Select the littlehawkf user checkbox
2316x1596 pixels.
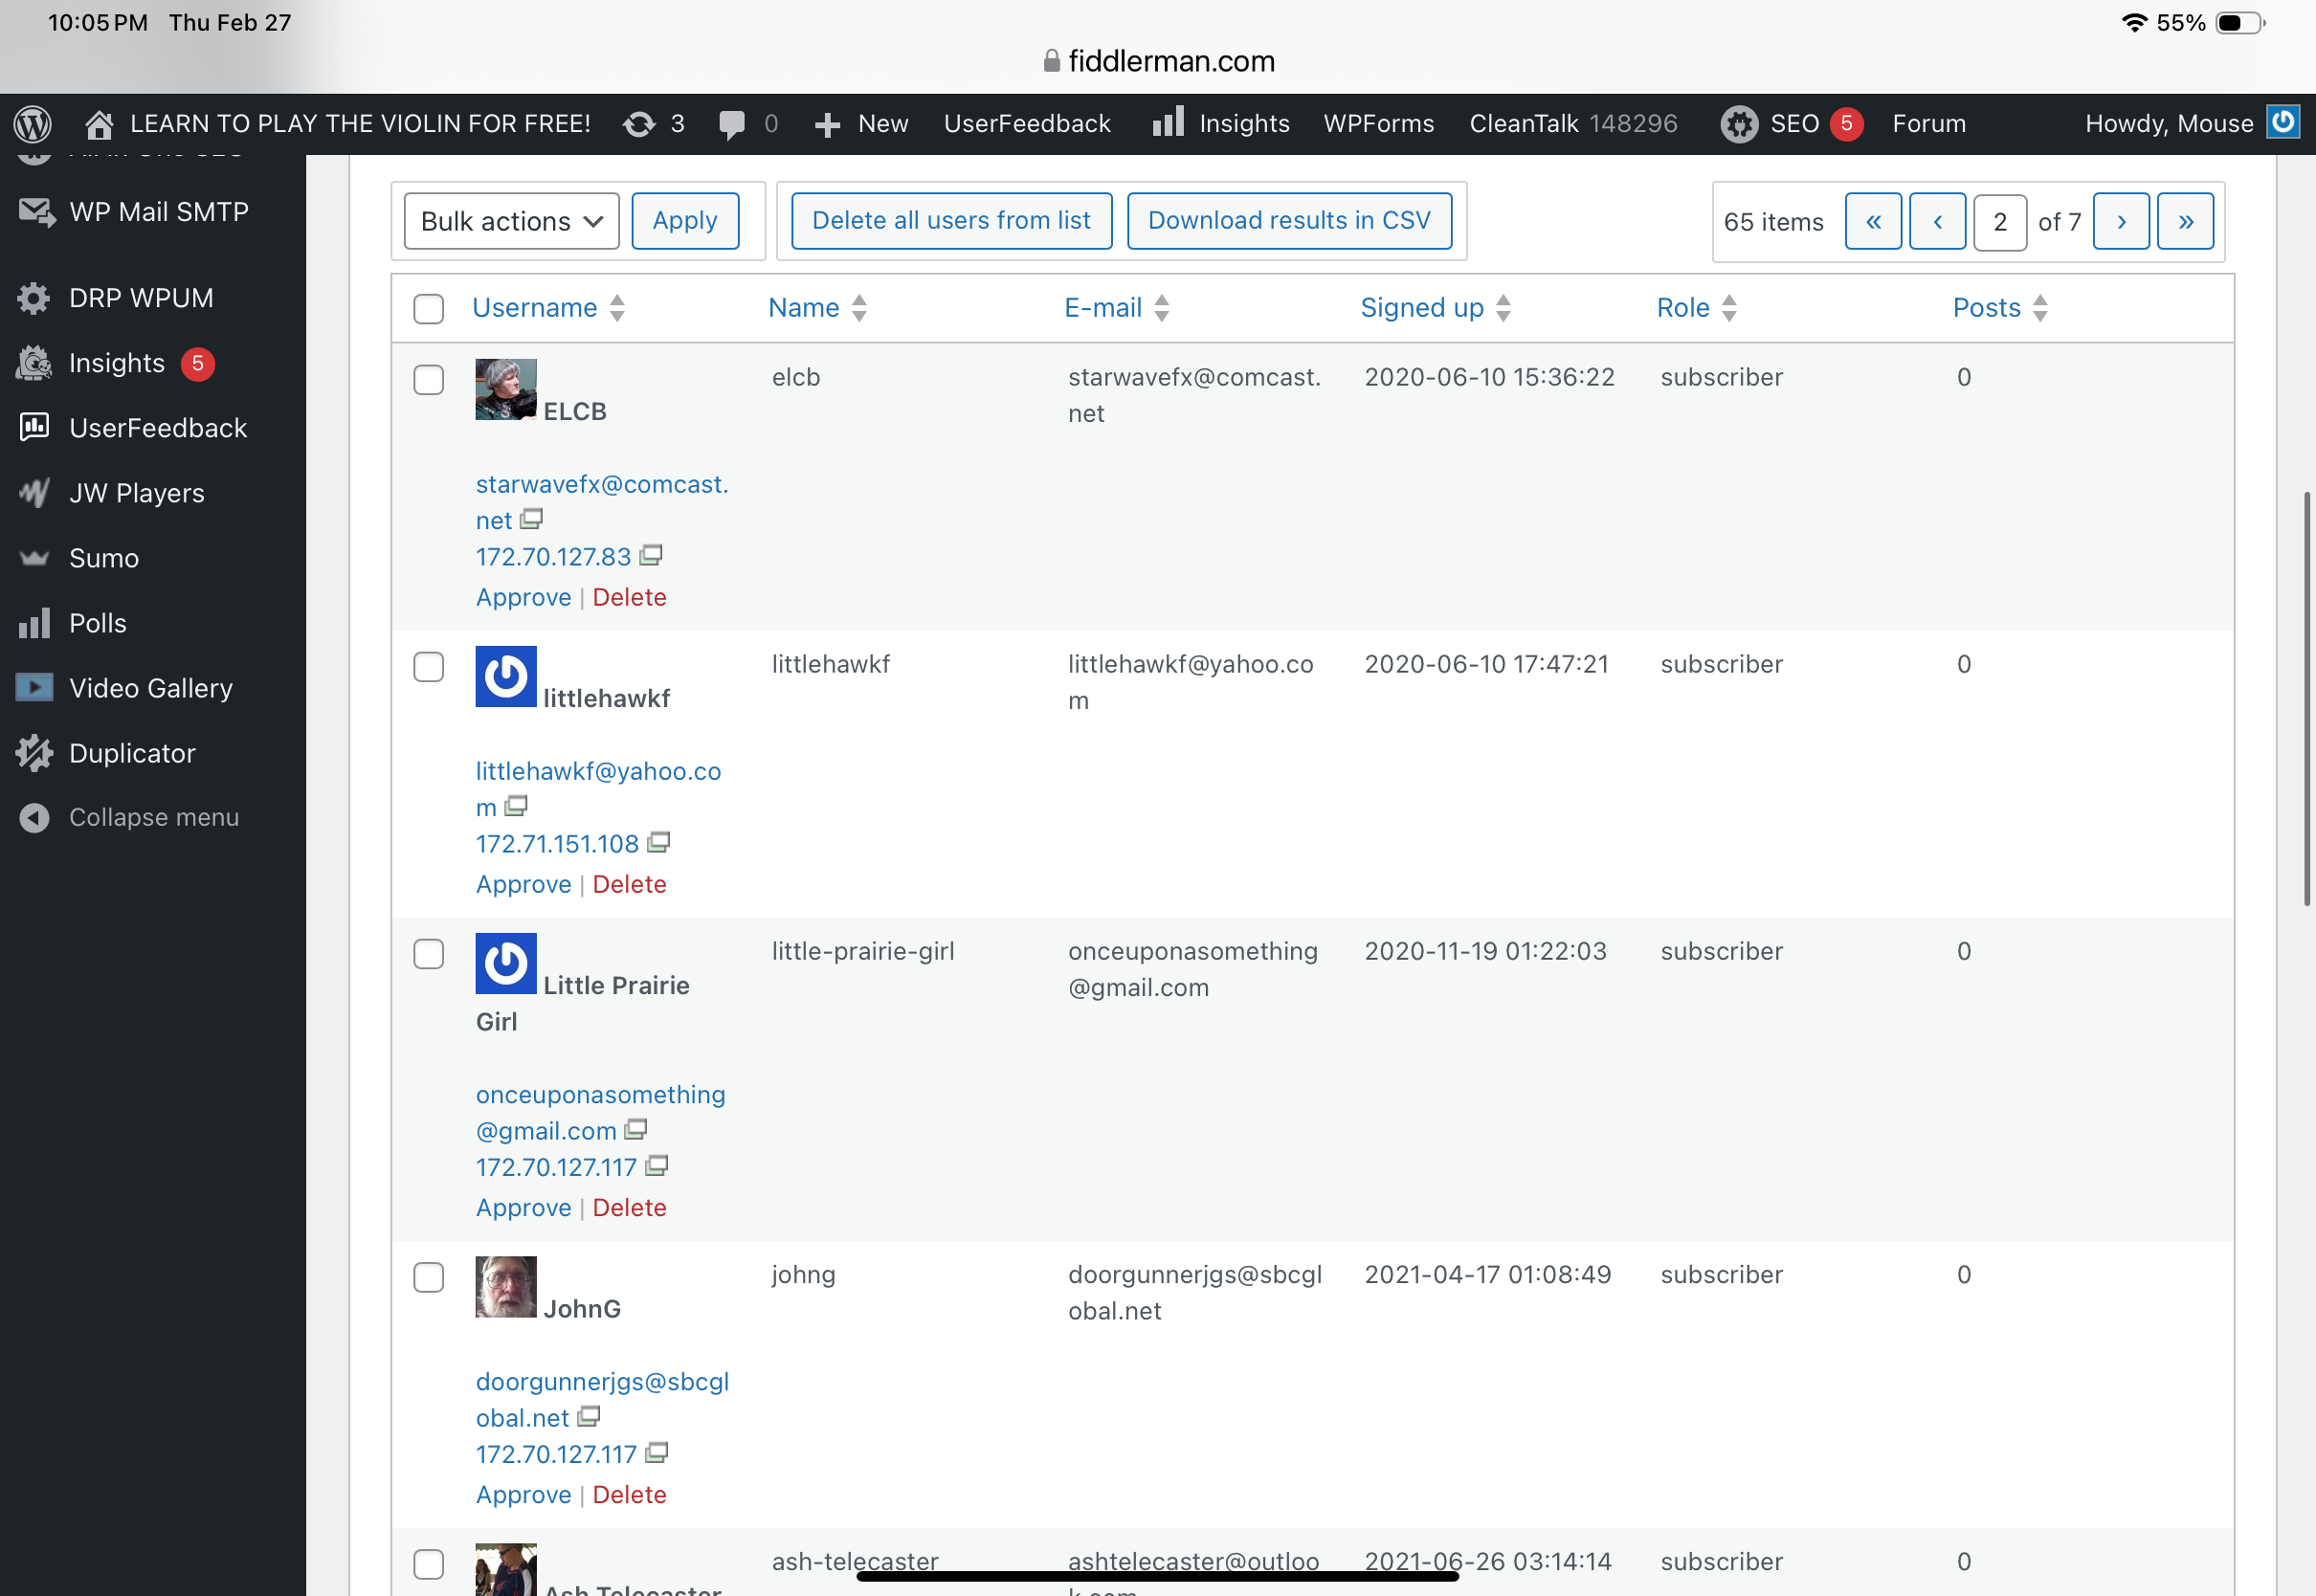(429, 667)
